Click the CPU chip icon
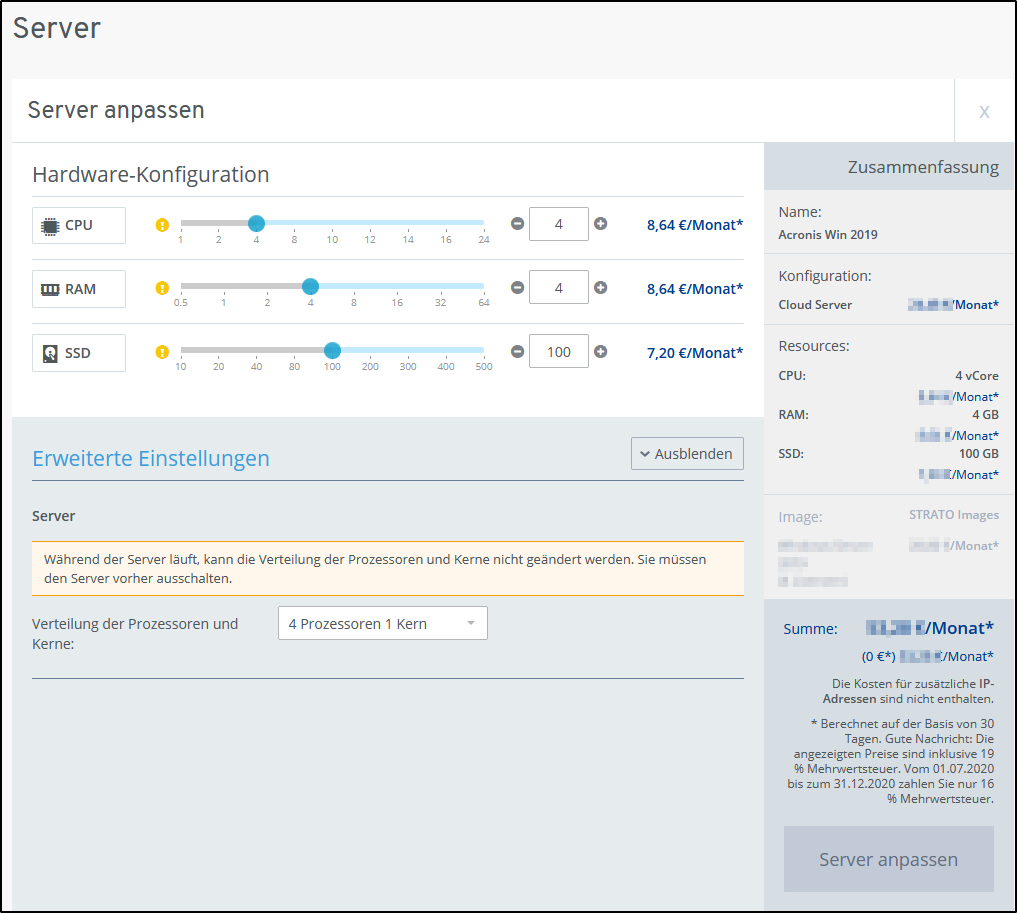Image resolution: width=1017 pixels, height=913 pixels. pos(50,226)
